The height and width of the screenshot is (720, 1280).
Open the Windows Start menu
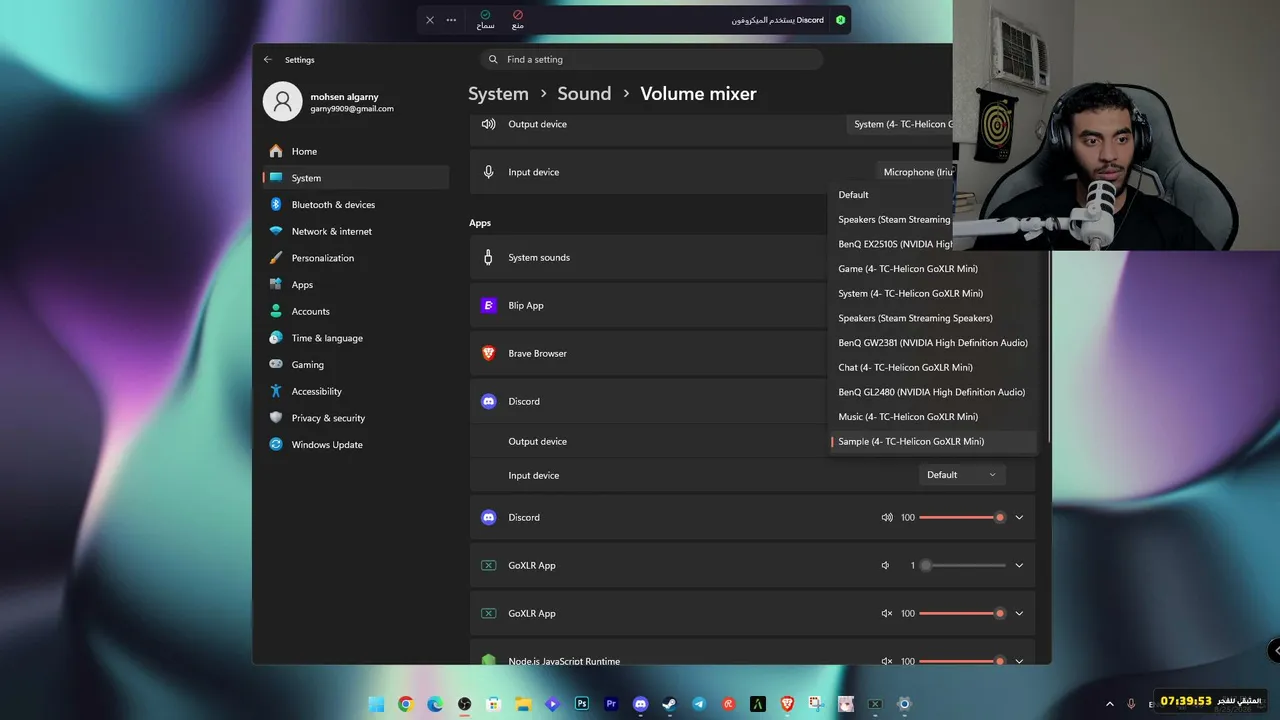pyautogui.click(x=376, y=704)
